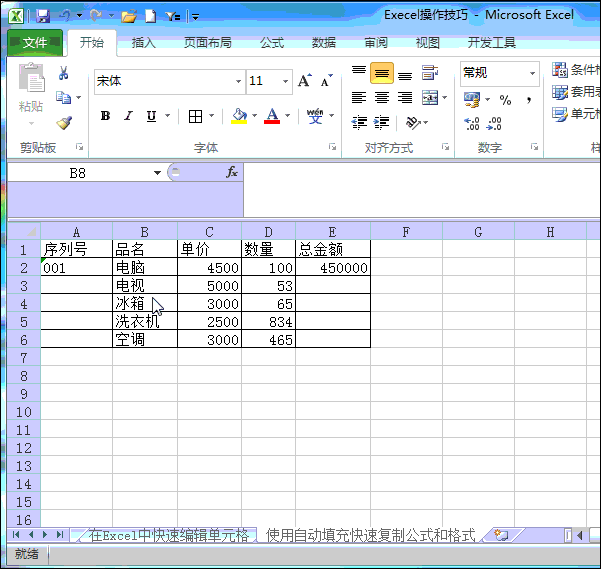Open font group dialog launcher

coord(332,147)
